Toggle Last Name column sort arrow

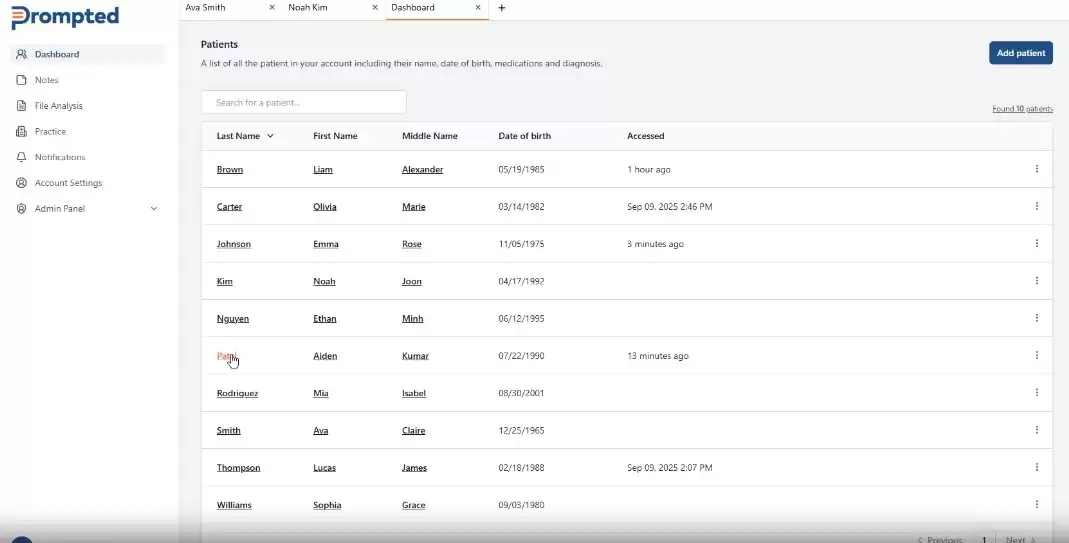pos(270,136)
